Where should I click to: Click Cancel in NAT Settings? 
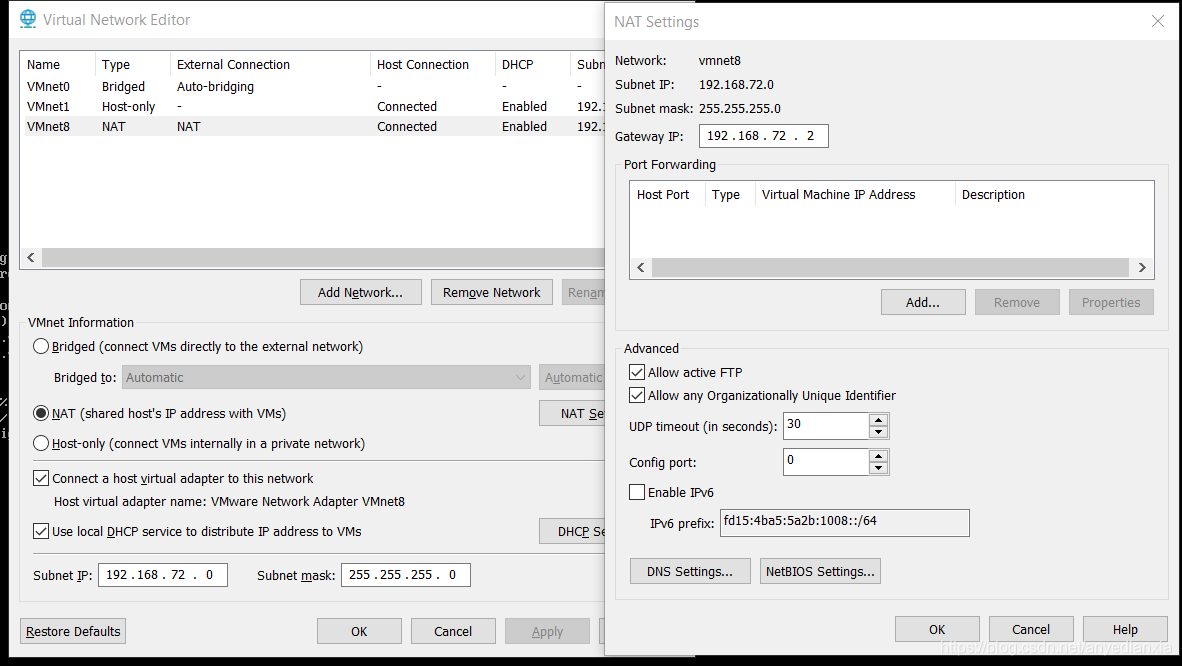pyautogui.click(x=1030, y=629)
